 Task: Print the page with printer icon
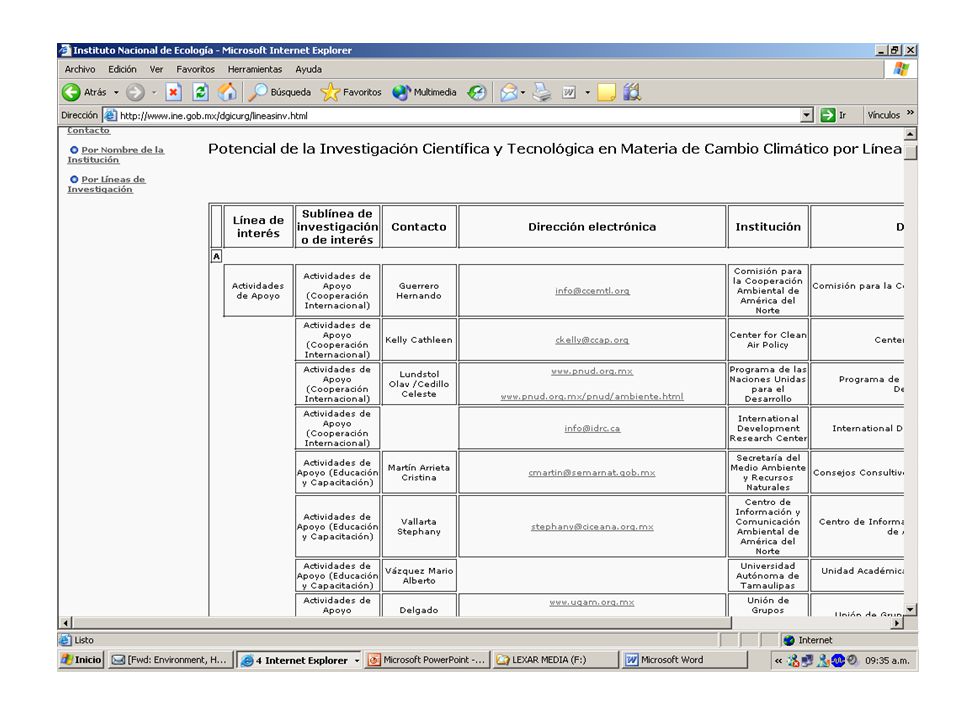click(x=541, y=92)
